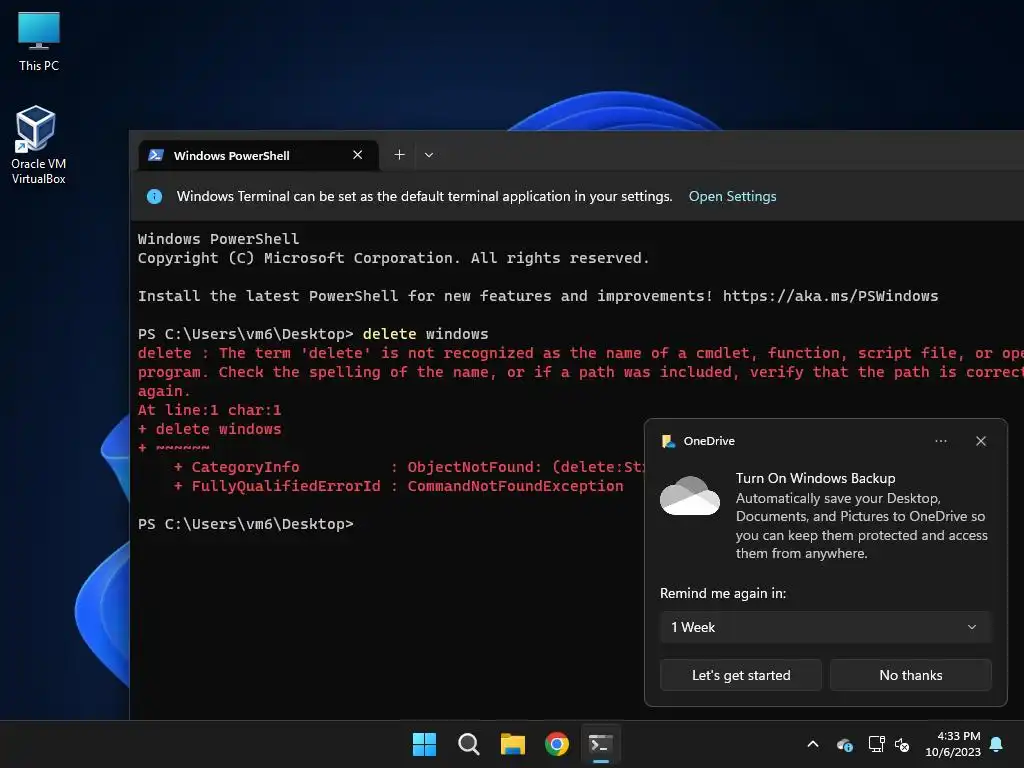Click the last PS C:\Users\vm6\Desktop> prompt
The width and height of the screenshot is (1024, 768).
pyautogui.click(x=246, y=524)
